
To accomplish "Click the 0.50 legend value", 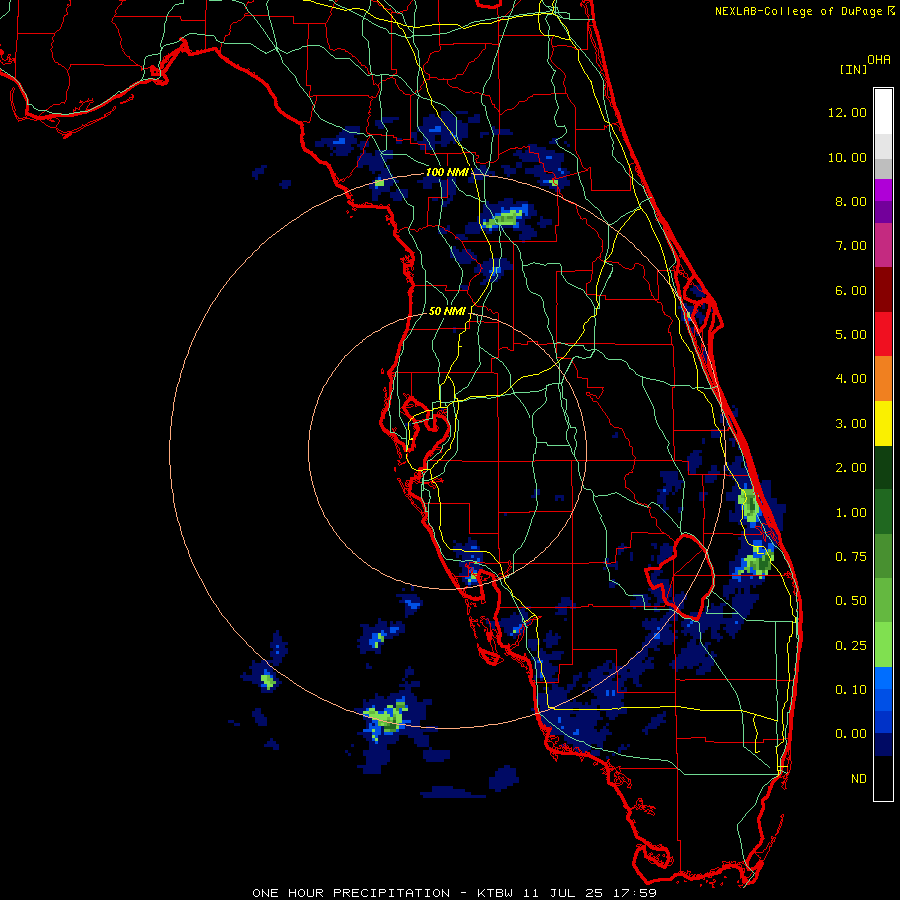I will pyautogui.click(x=851, y=601).
